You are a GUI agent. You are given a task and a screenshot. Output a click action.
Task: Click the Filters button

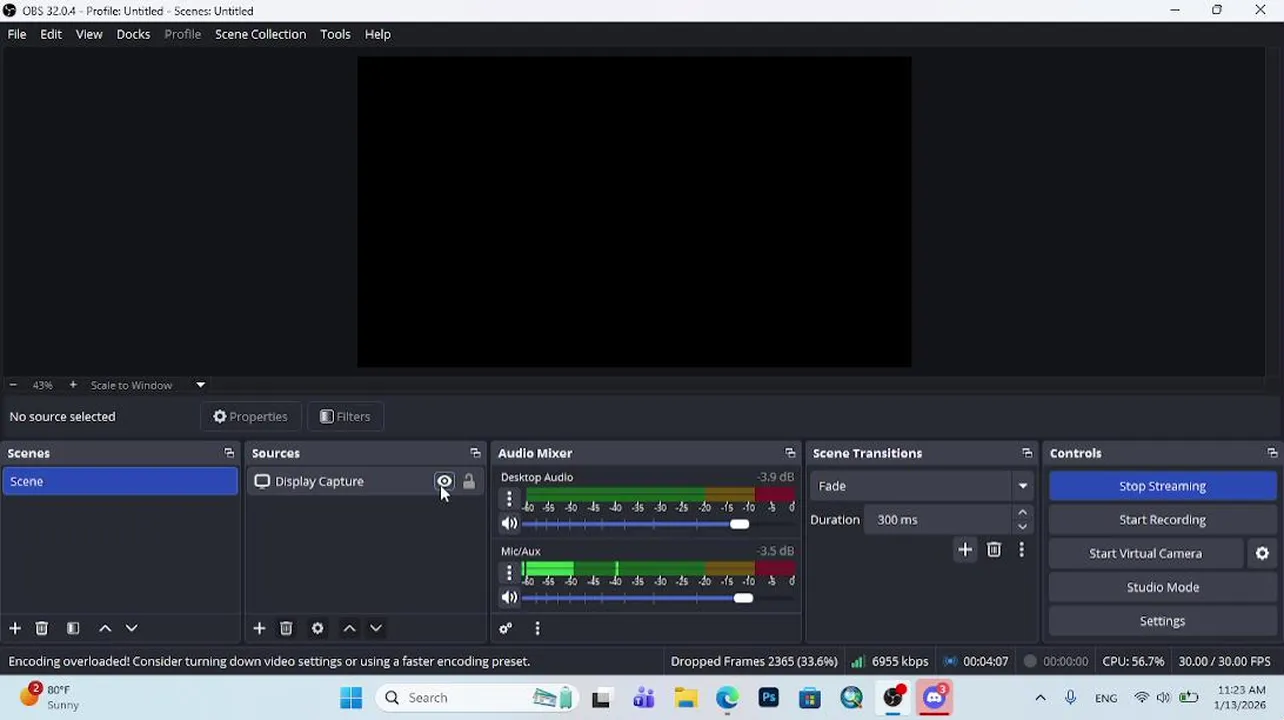345,417
